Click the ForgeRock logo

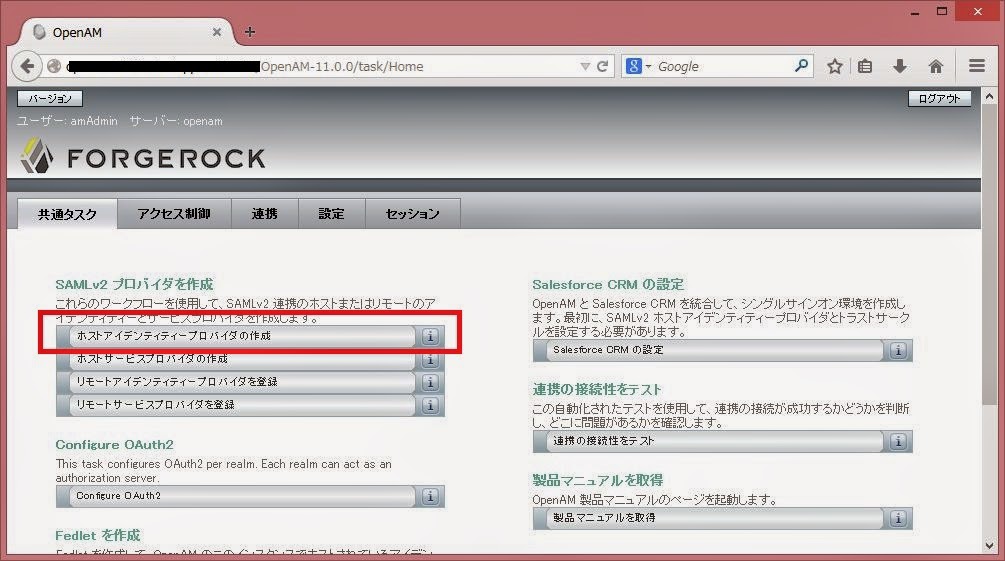(x=142, y=156)
